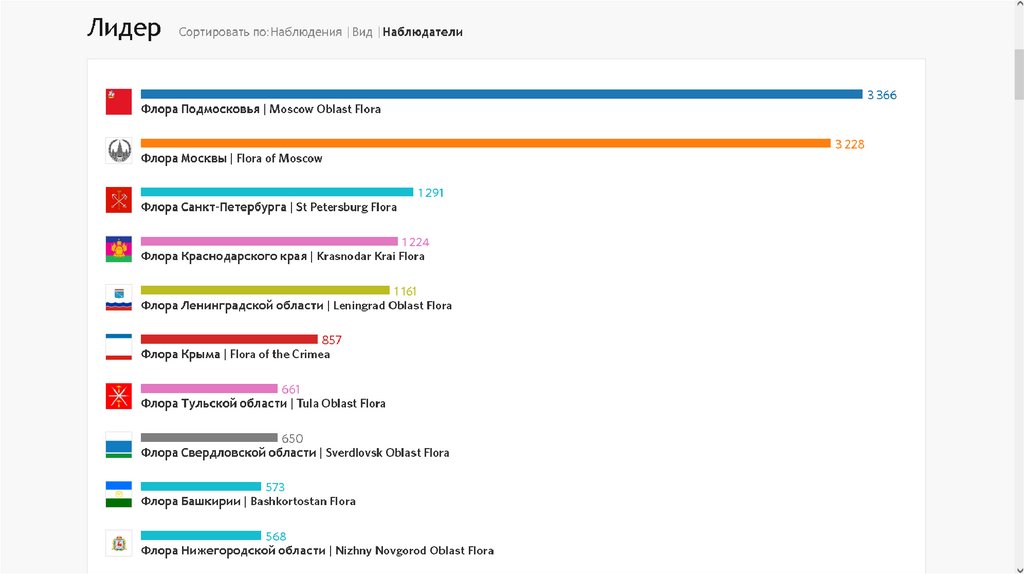
Task: Click the scrollbar down arrow
Action: tap(1019, 569)
